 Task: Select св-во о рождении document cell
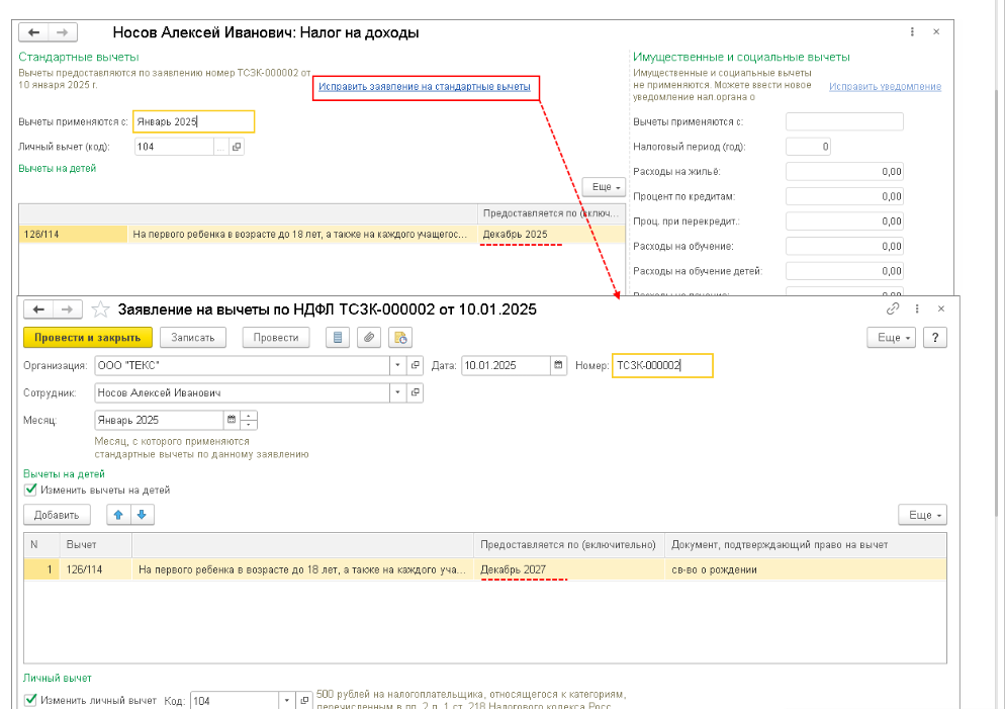point(805,570)
